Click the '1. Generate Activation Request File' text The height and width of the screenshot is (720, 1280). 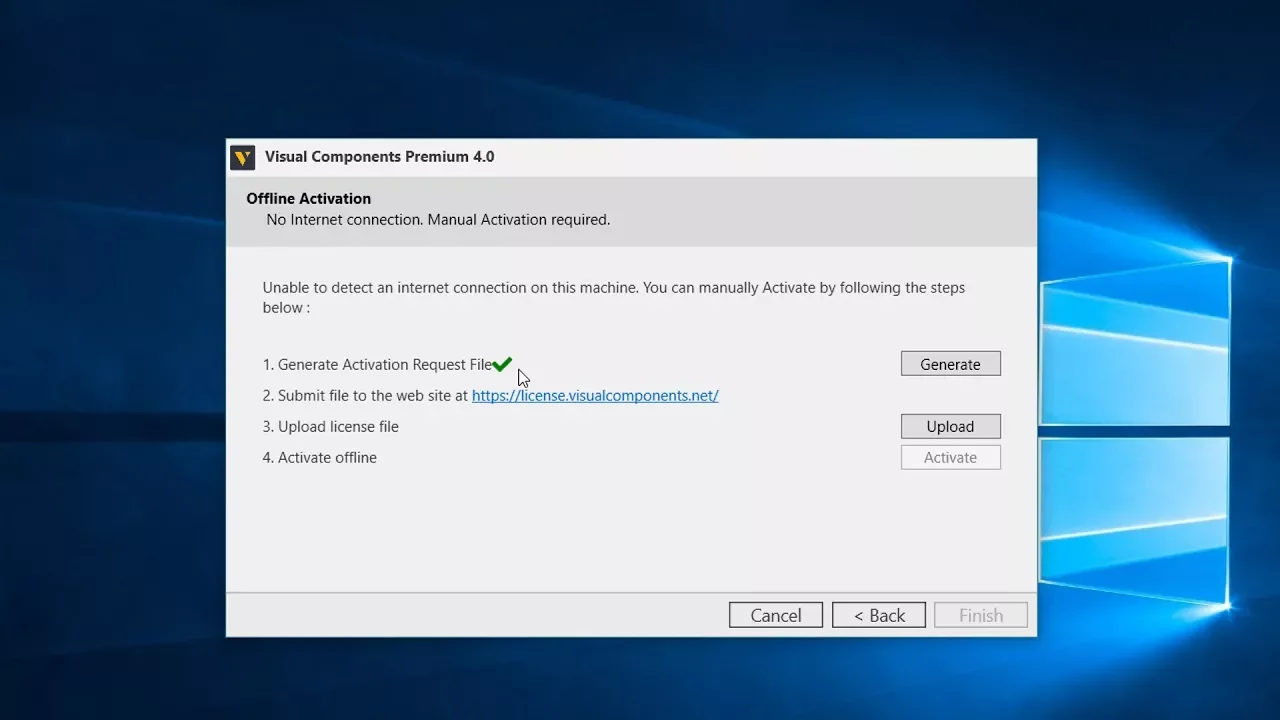click(377, 364)
